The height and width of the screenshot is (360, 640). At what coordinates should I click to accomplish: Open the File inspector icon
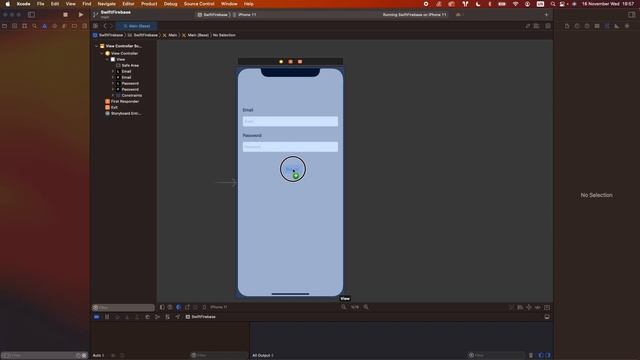point(567,26)
